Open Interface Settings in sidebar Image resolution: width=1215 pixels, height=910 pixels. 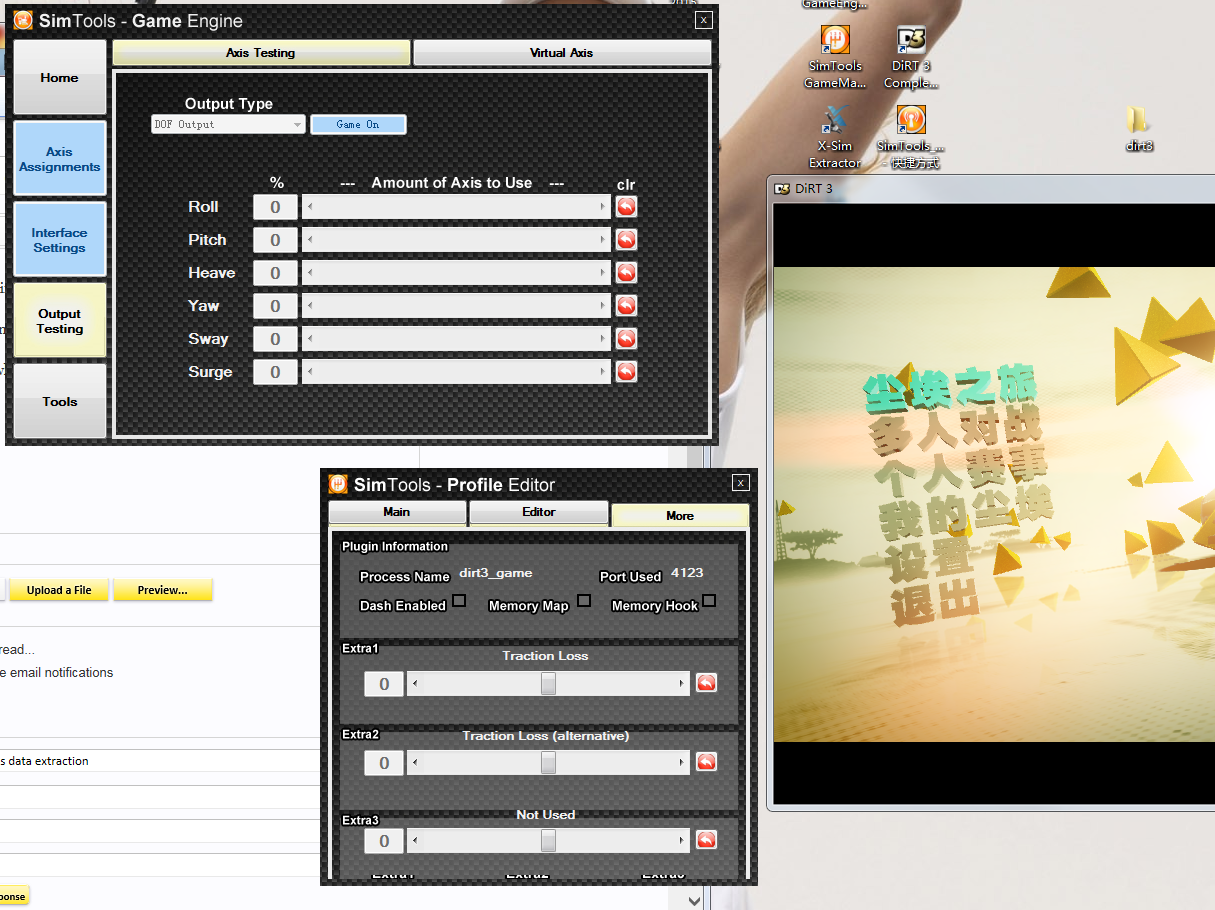(60, 240)
